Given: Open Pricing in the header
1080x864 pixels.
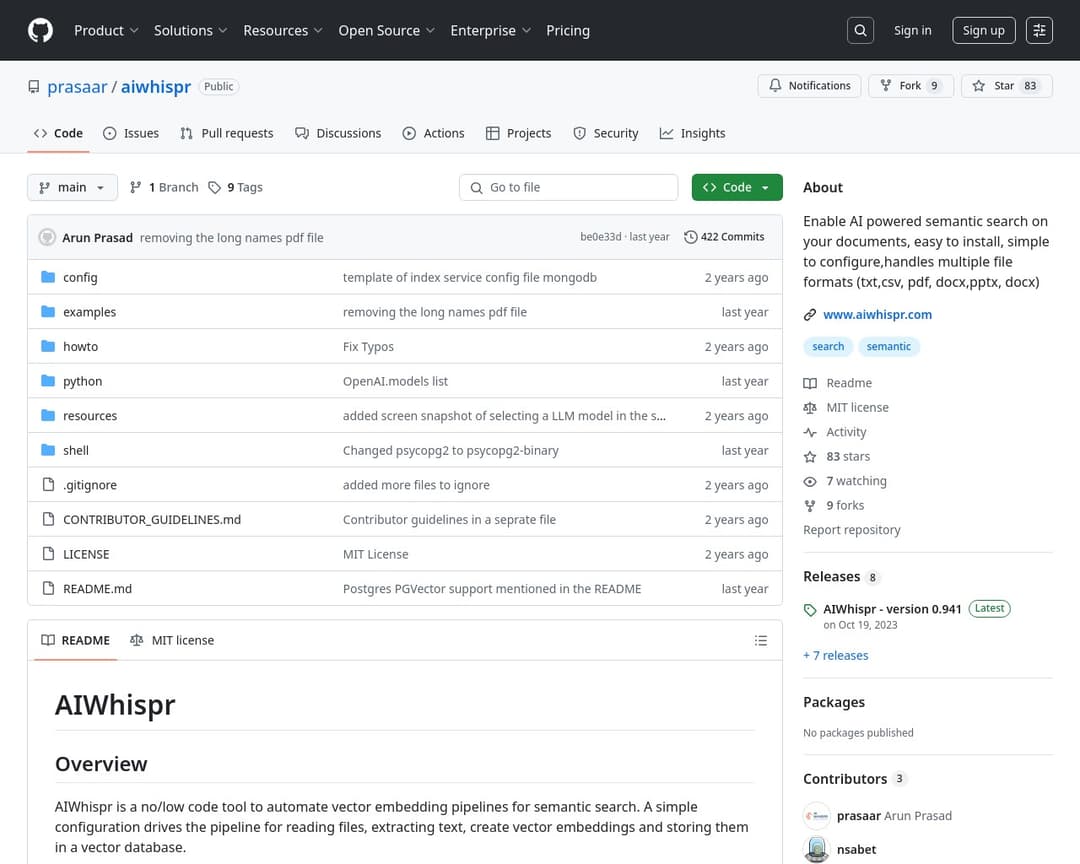Looking at the screenshot, I should (568, 30).
